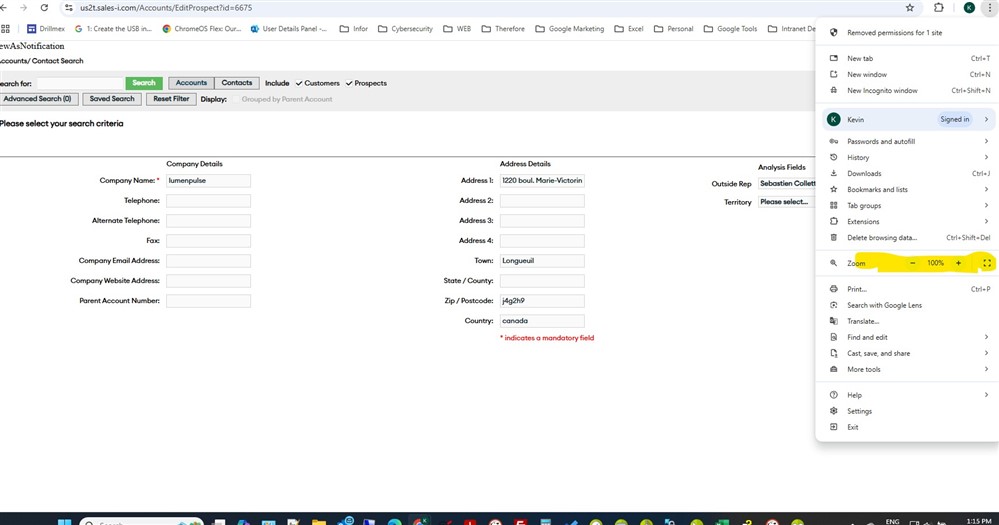Click the browser reload page icon

coord(43,7)
